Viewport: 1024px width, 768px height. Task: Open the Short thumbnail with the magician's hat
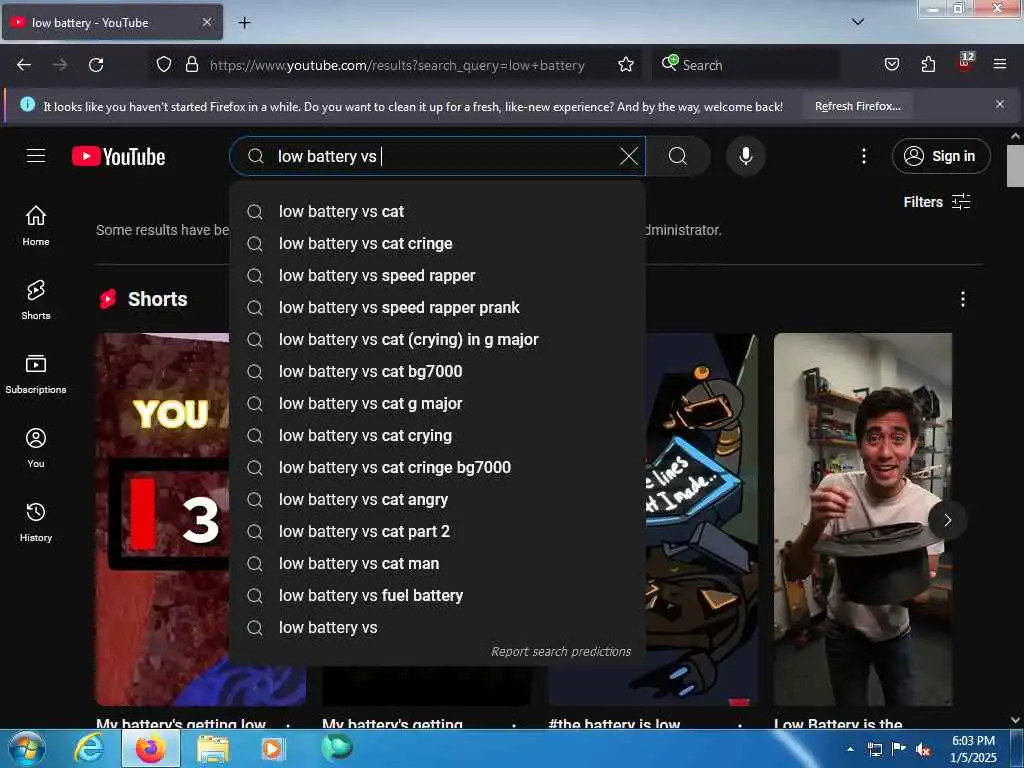point(863,519)
